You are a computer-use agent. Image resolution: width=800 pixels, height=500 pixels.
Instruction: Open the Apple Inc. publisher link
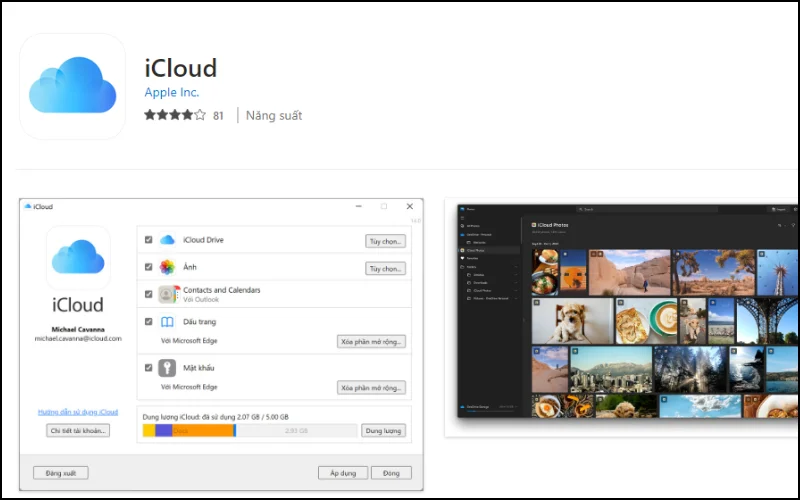click(171, 92)
